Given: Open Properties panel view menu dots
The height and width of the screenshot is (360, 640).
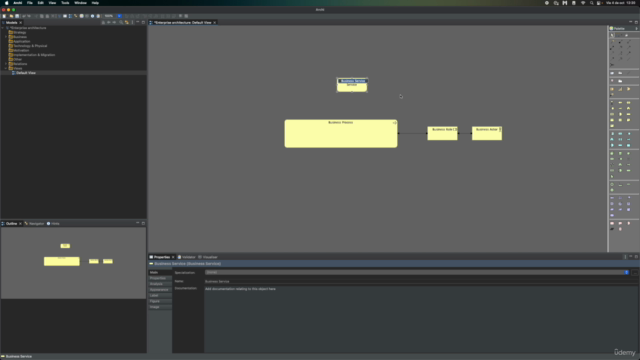Looking at the screenshot, I should (625, 257).
